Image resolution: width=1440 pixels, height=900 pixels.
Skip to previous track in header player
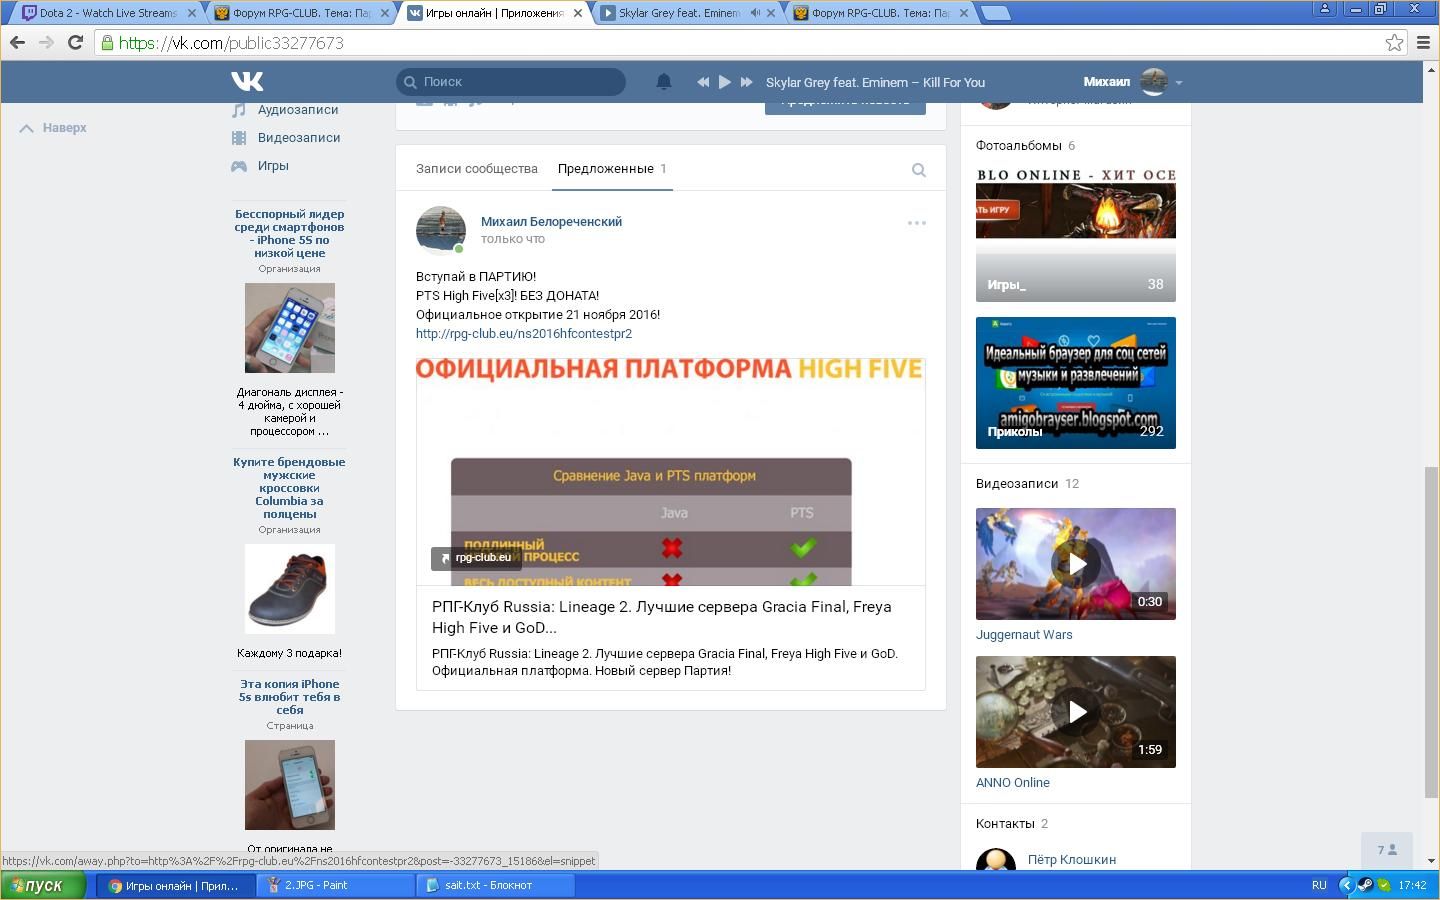point(703,82)
